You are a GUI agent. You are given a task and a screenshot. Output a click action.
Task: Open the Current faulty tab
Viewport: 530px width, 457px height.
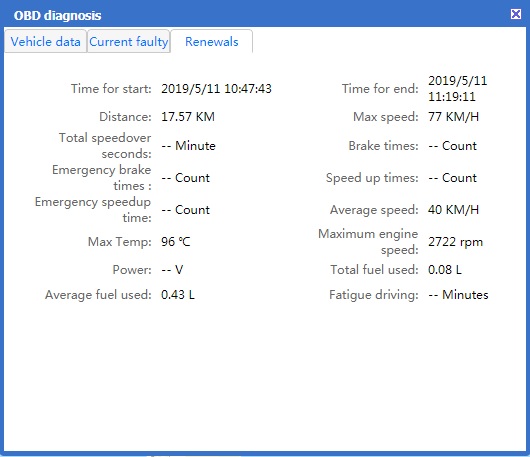coord(129,42)
